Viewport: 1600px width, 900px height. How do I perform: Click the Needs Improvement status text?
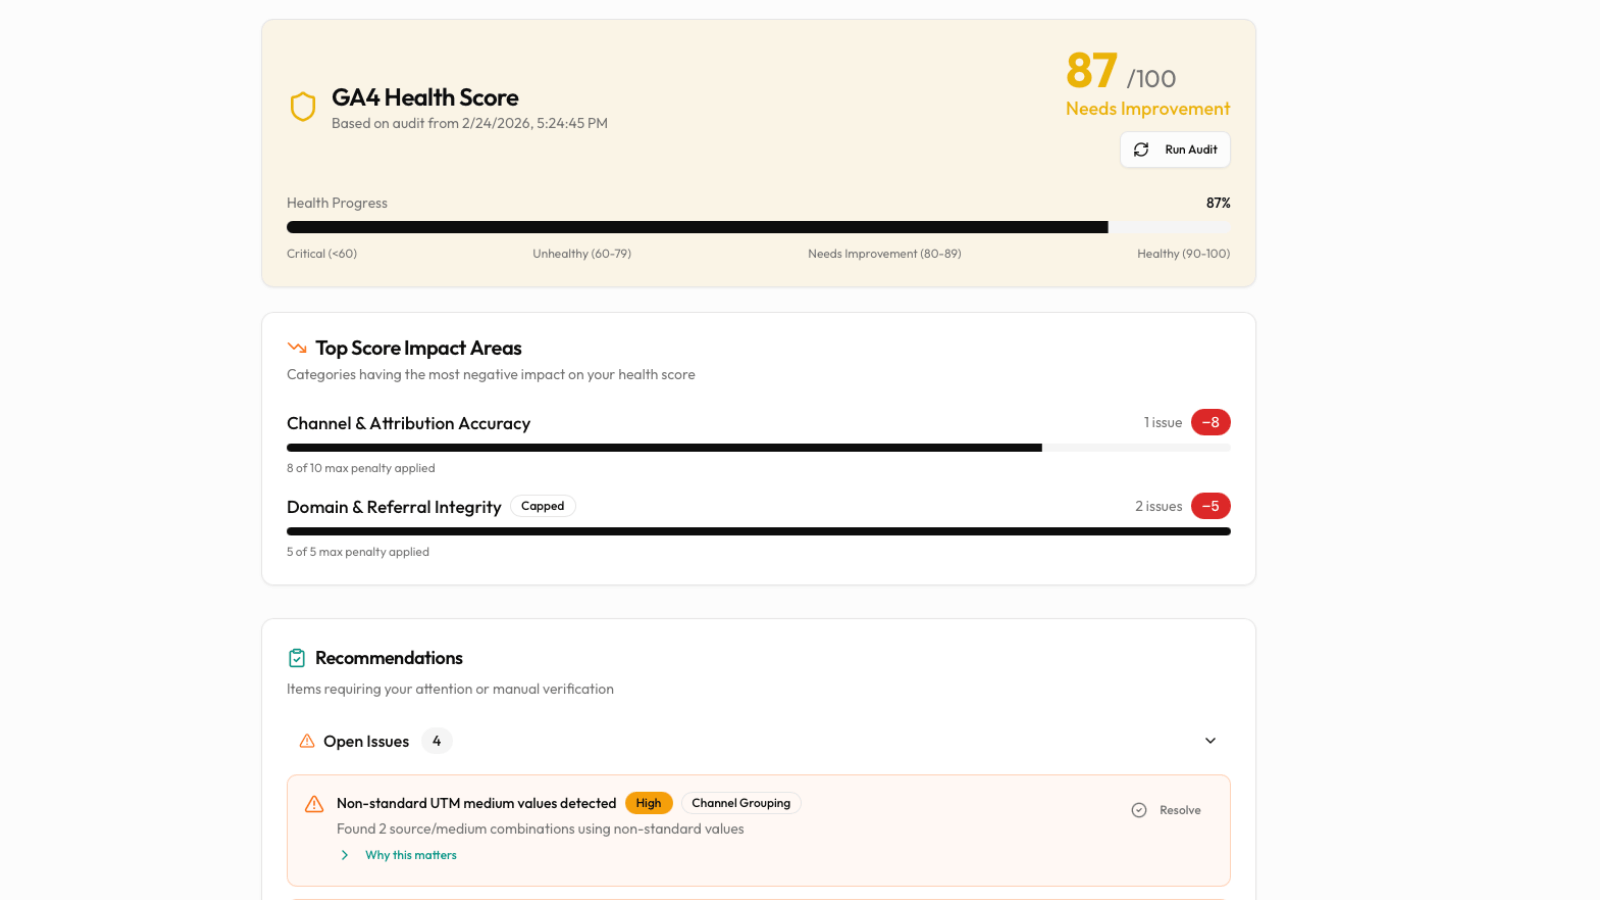click(x=1148, y=108)
